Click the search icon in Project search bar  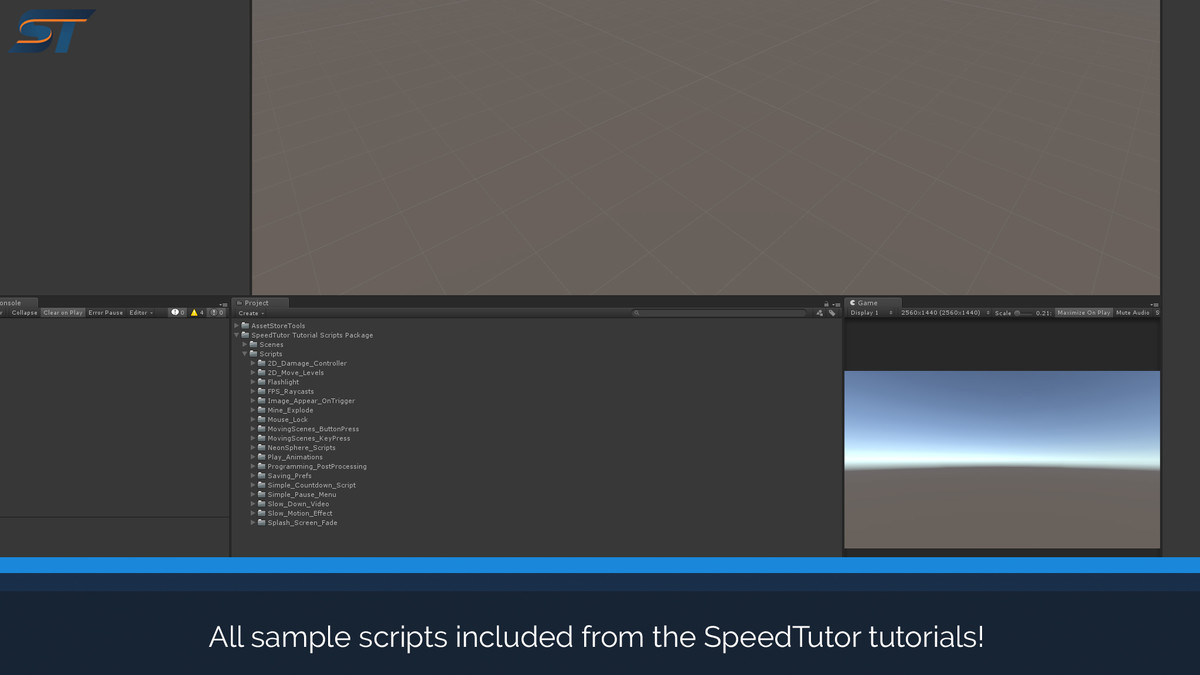click(637, 312)
